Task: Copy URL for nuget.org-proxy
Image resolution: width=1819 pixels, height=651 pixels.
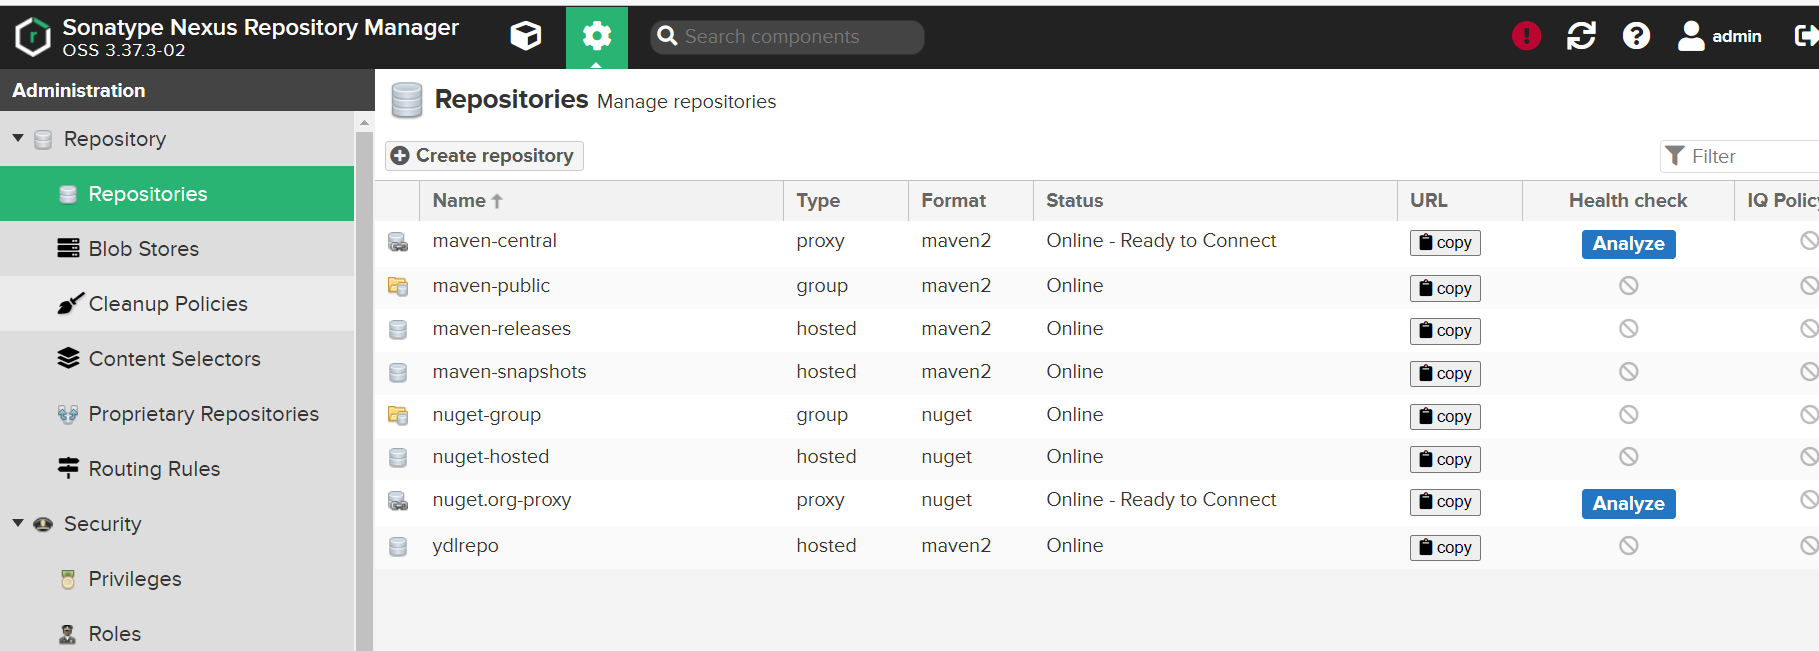Action: (1445, 502)
